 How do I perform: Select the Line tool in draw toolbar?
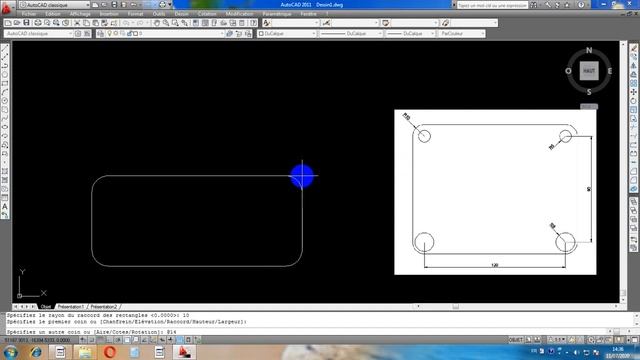(5, 49)
